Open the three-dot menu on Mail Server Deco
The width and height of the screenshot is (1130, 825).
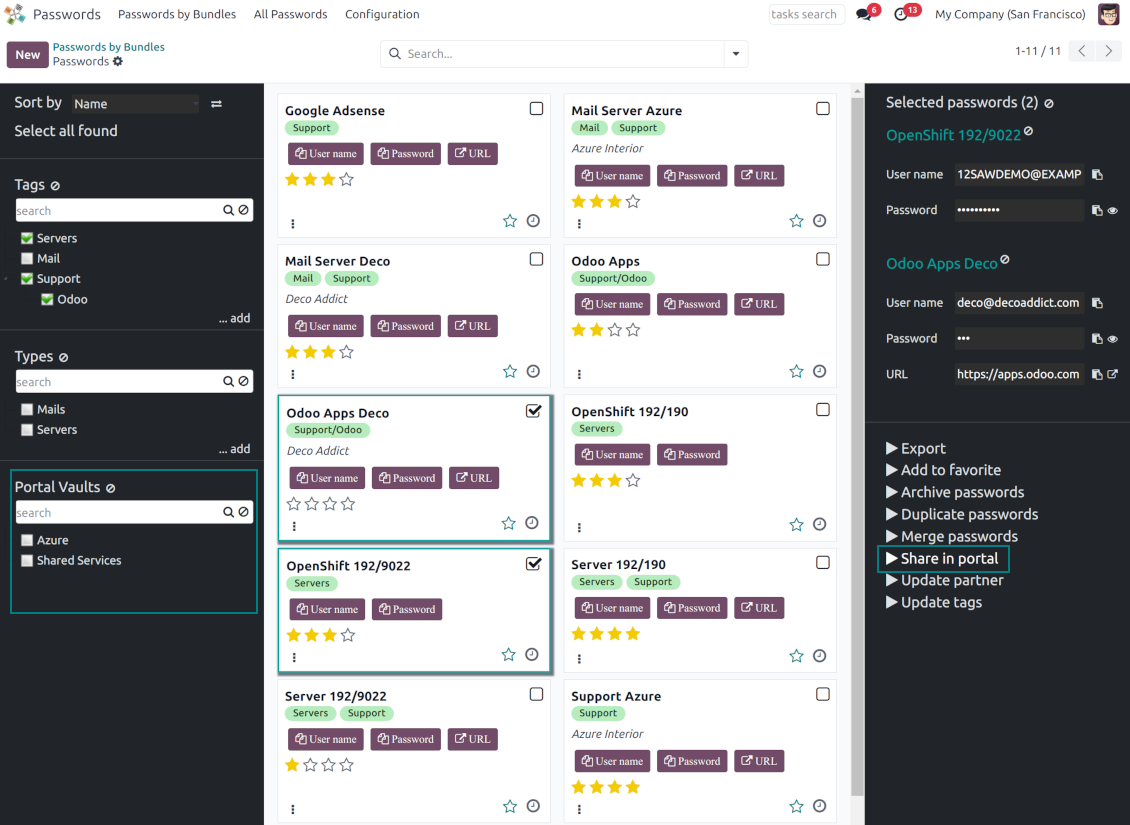point(293,374)
